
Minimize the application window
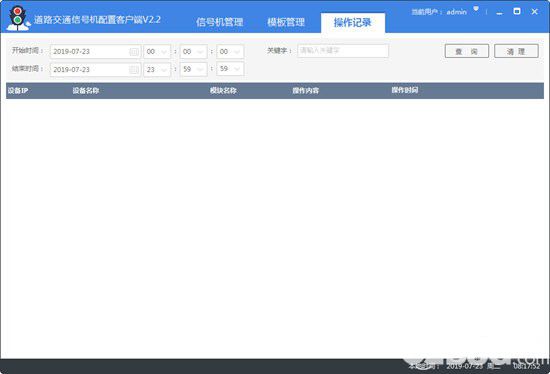[x=500, y=12]
